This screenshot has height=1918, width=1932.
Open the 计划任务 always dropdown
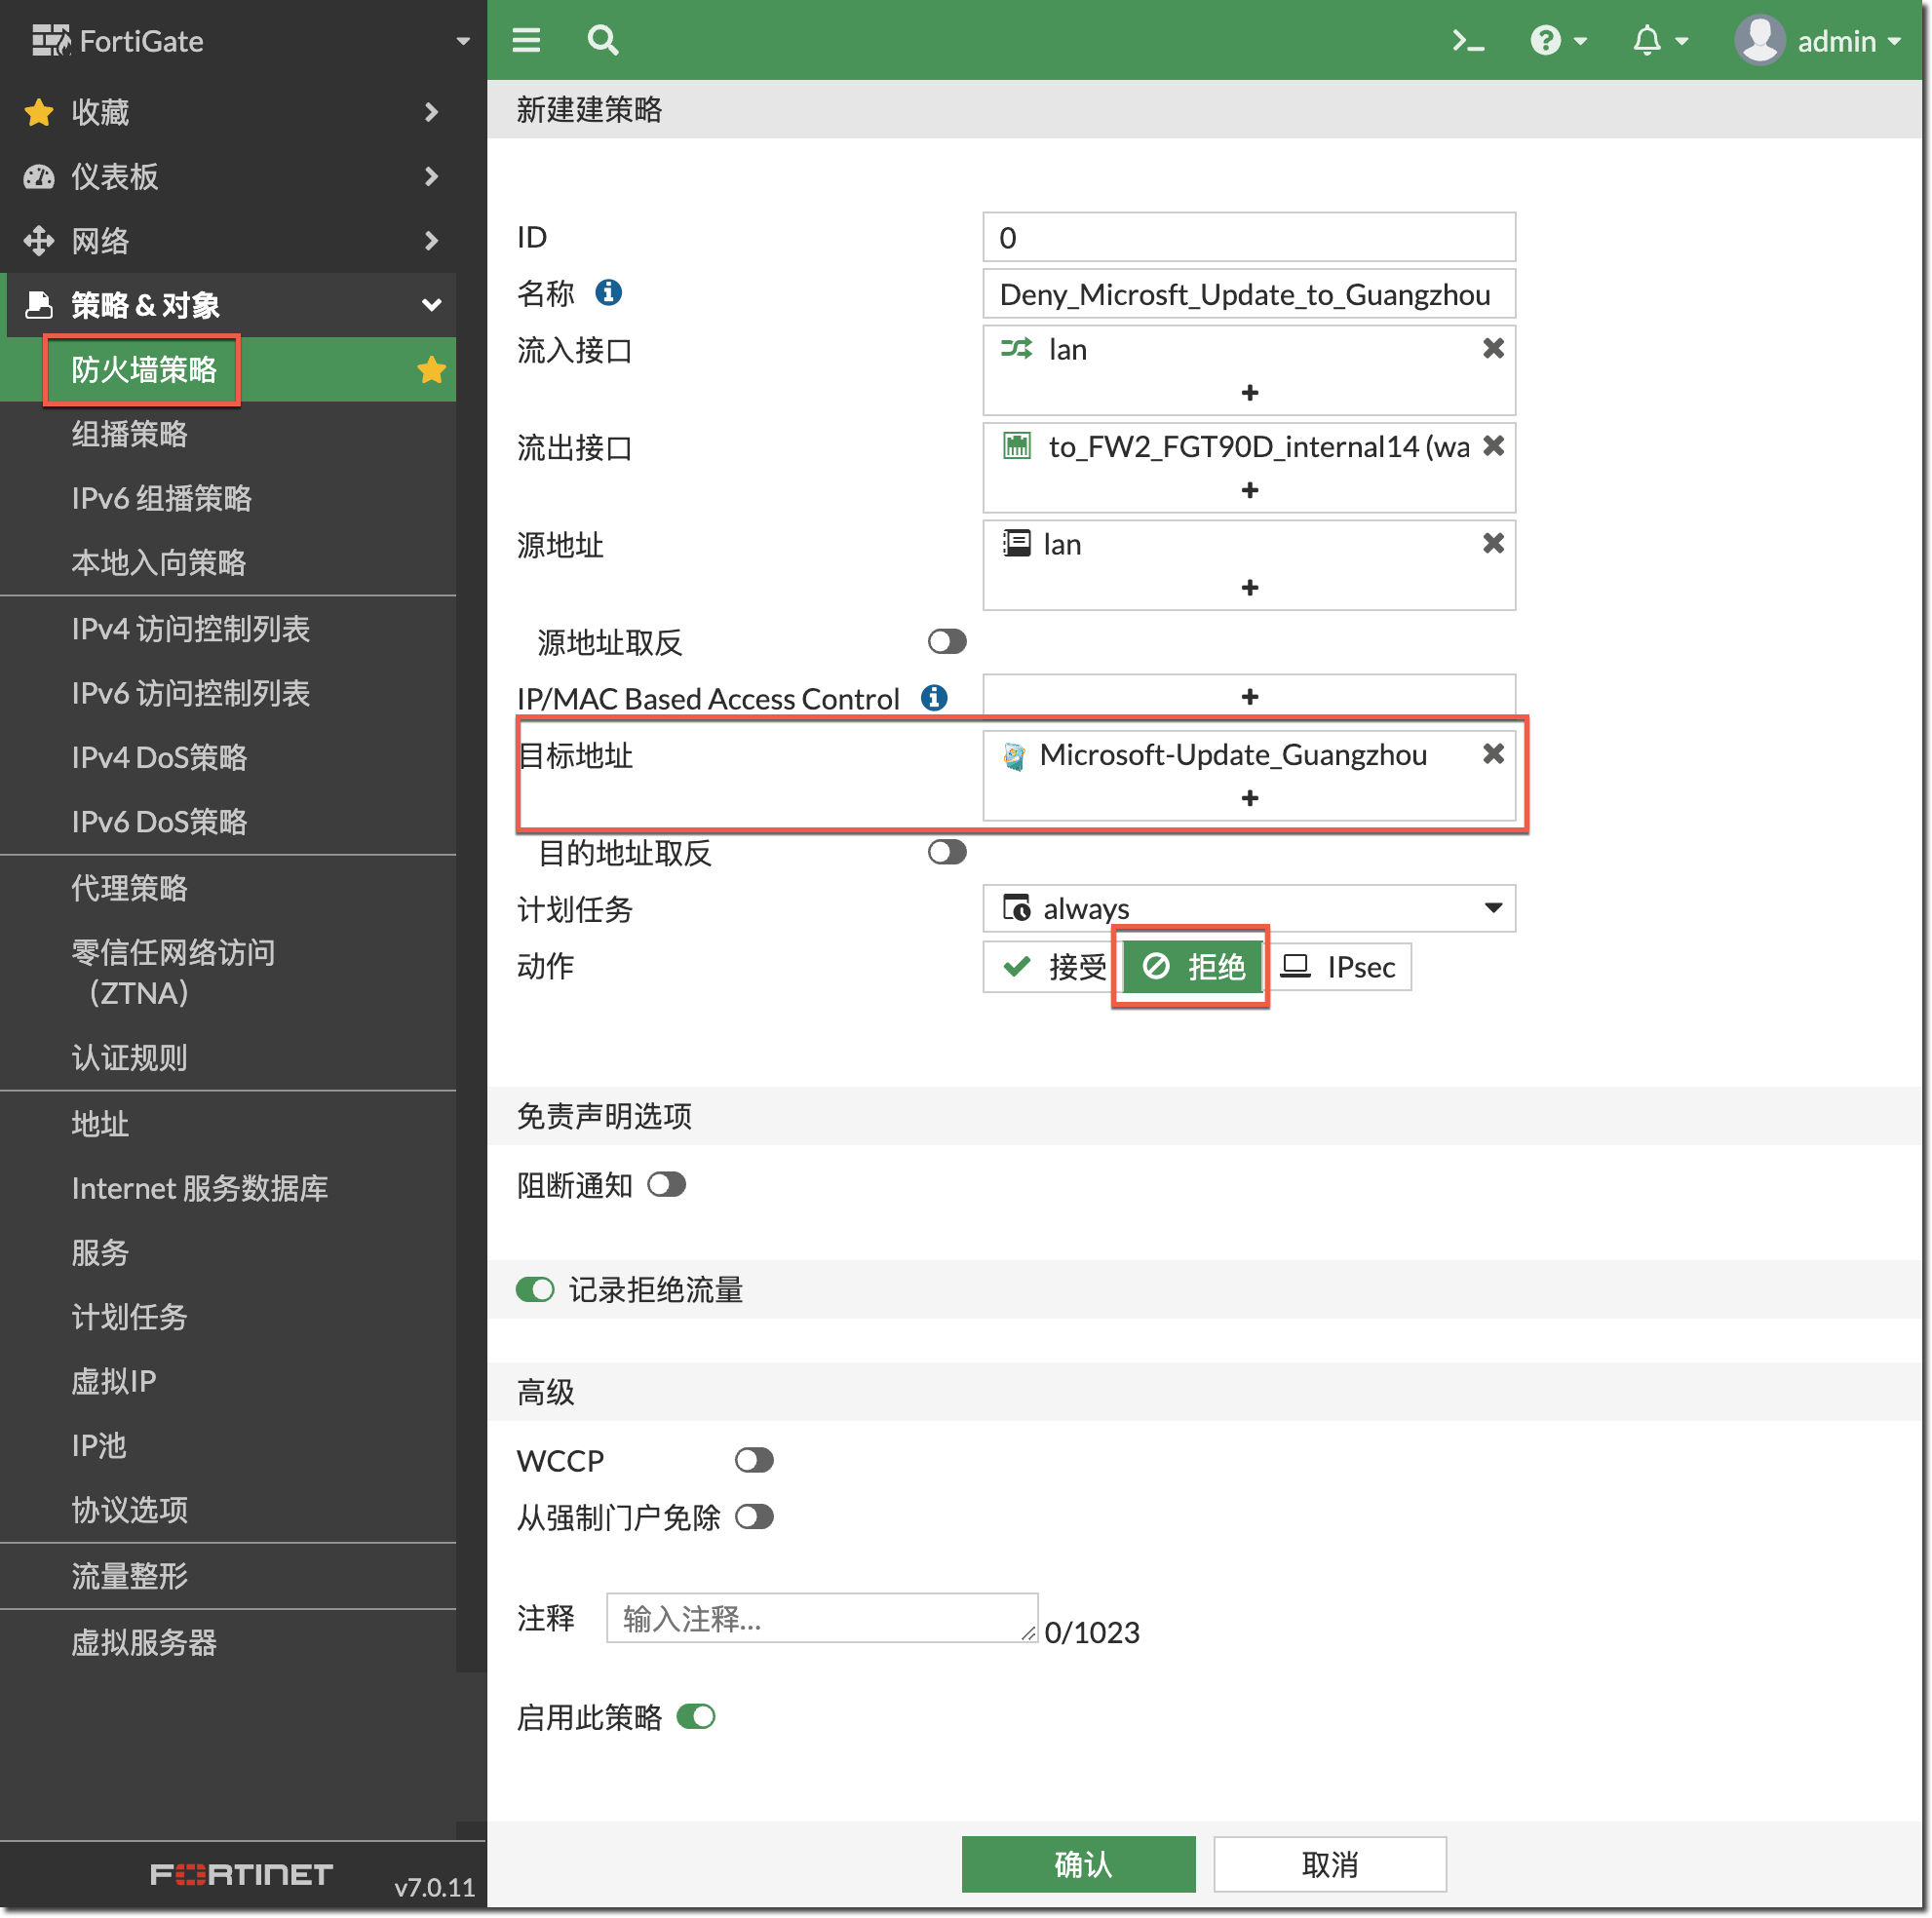click(1248, 908)
